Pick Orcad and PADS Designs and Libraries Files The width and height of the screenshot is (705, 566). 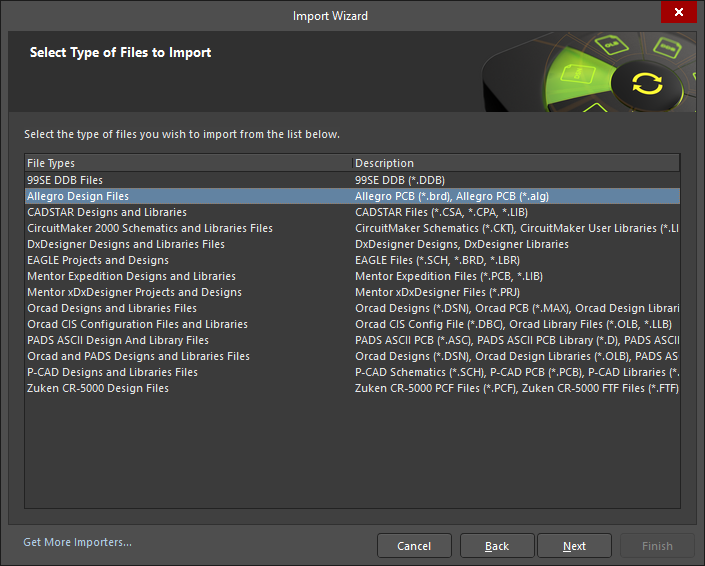click(x=352, y=356)
